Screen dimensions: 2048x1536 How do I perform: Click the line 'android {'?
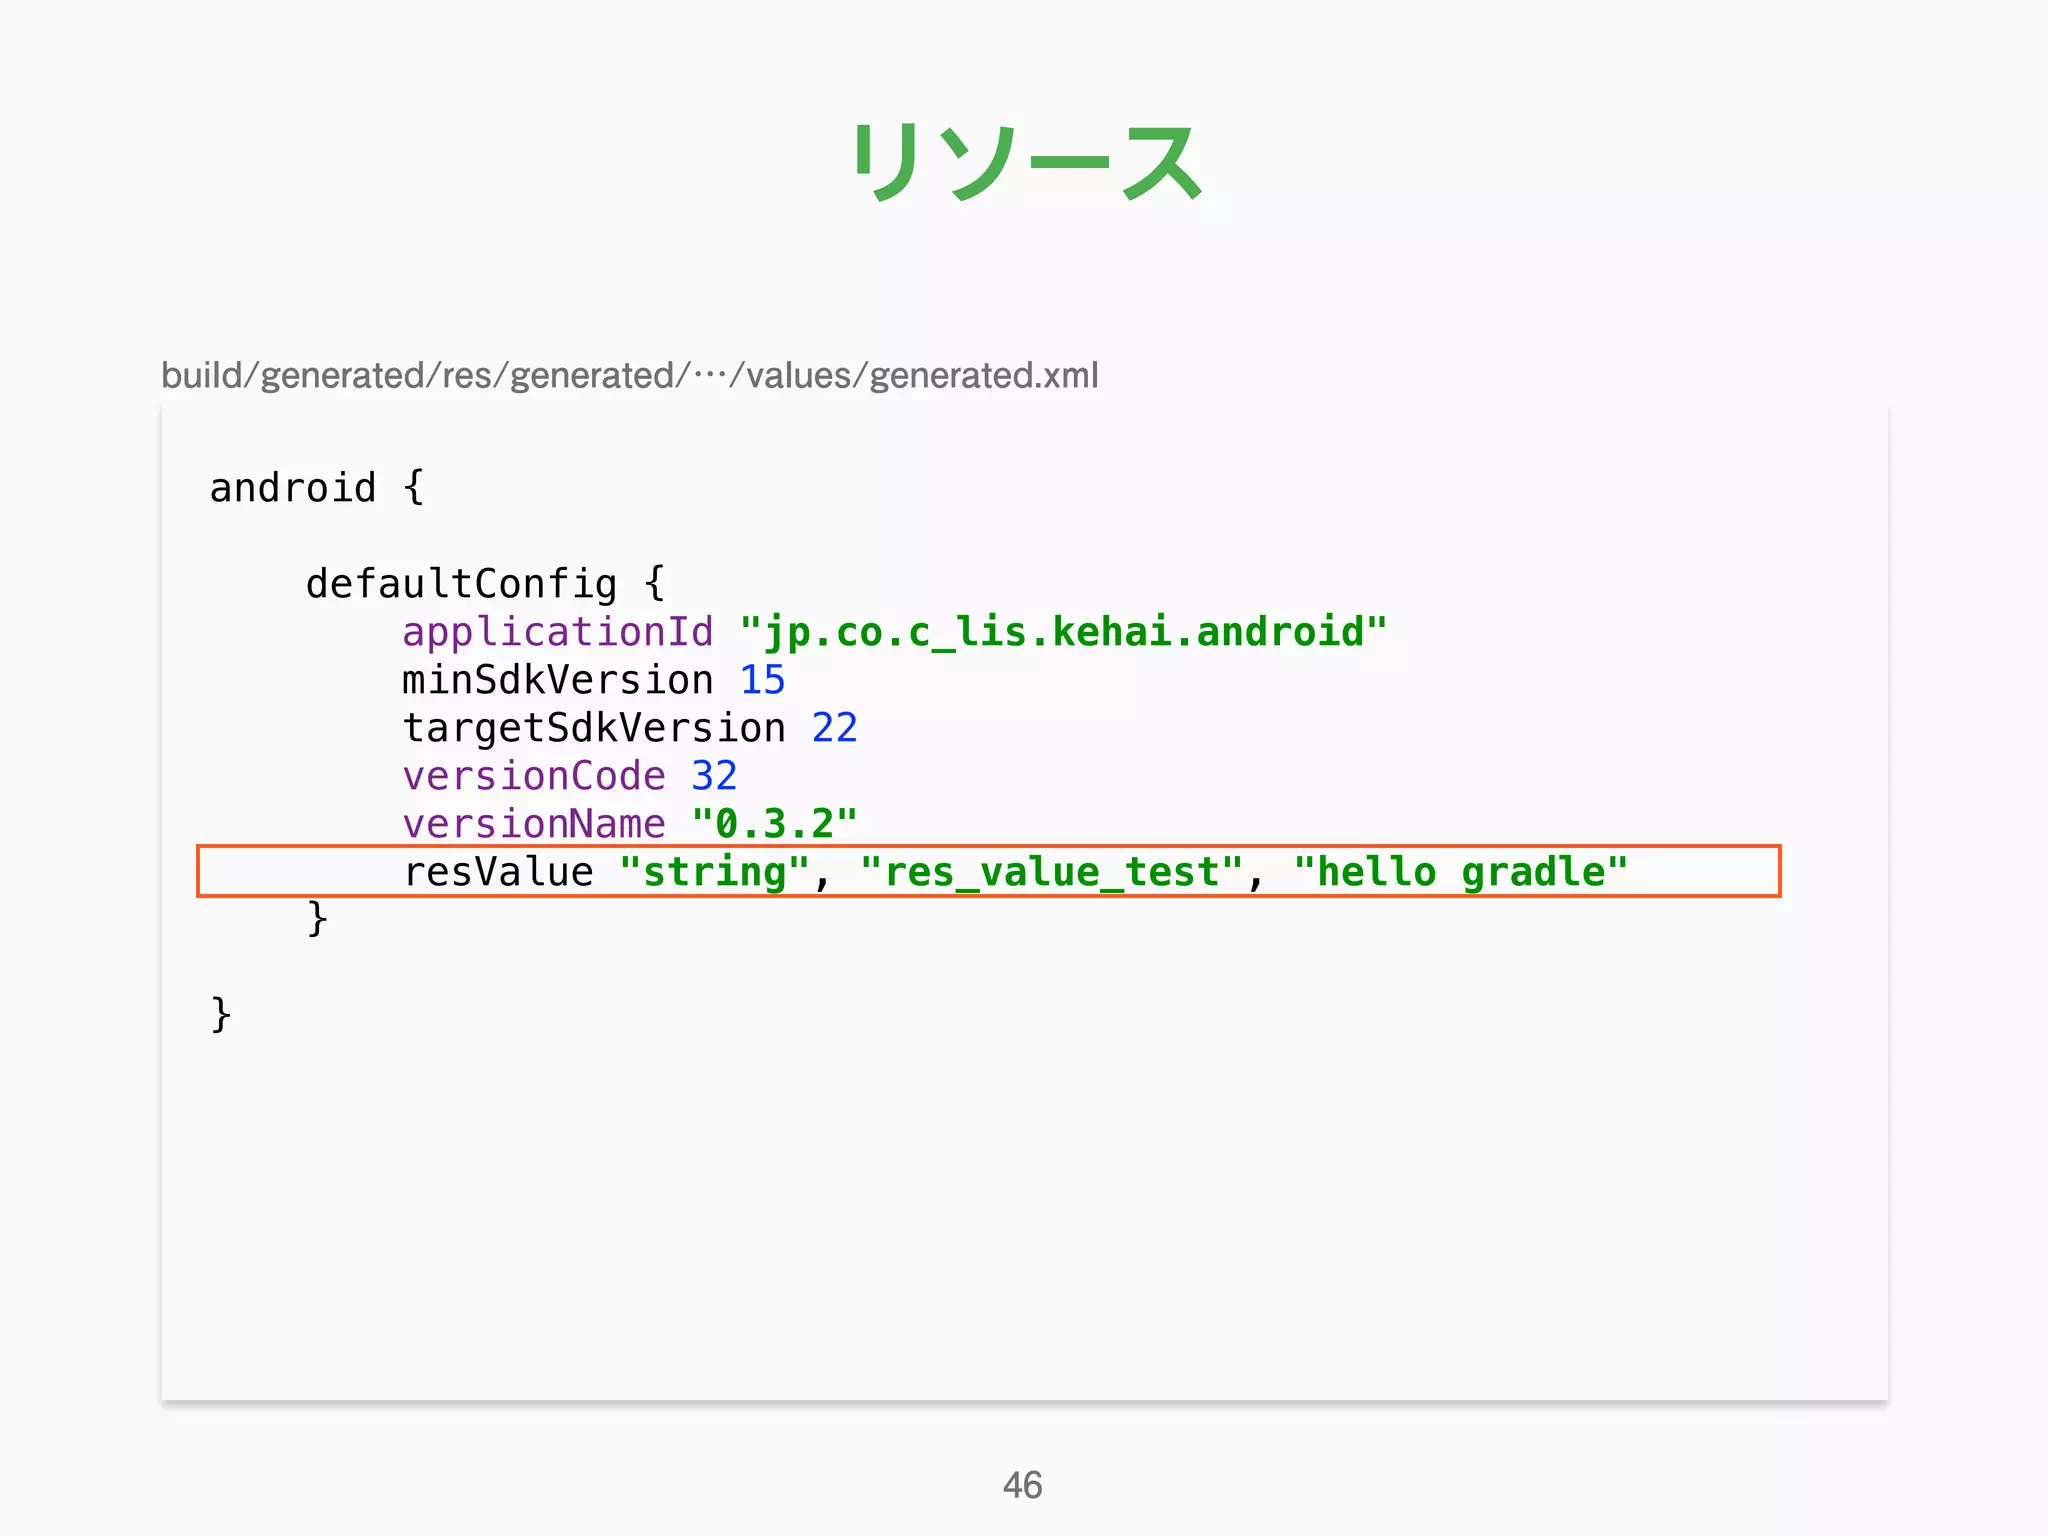pos(317,488)
